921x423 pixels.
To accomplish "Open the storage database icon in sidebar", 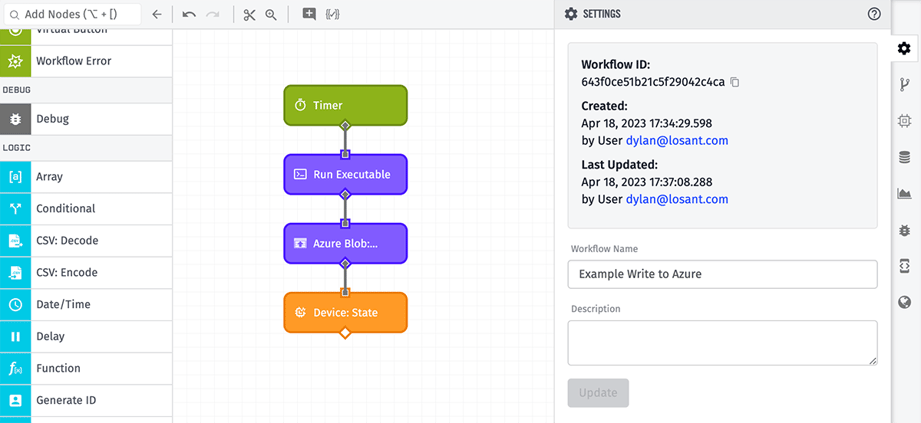I will pos(904,157).
